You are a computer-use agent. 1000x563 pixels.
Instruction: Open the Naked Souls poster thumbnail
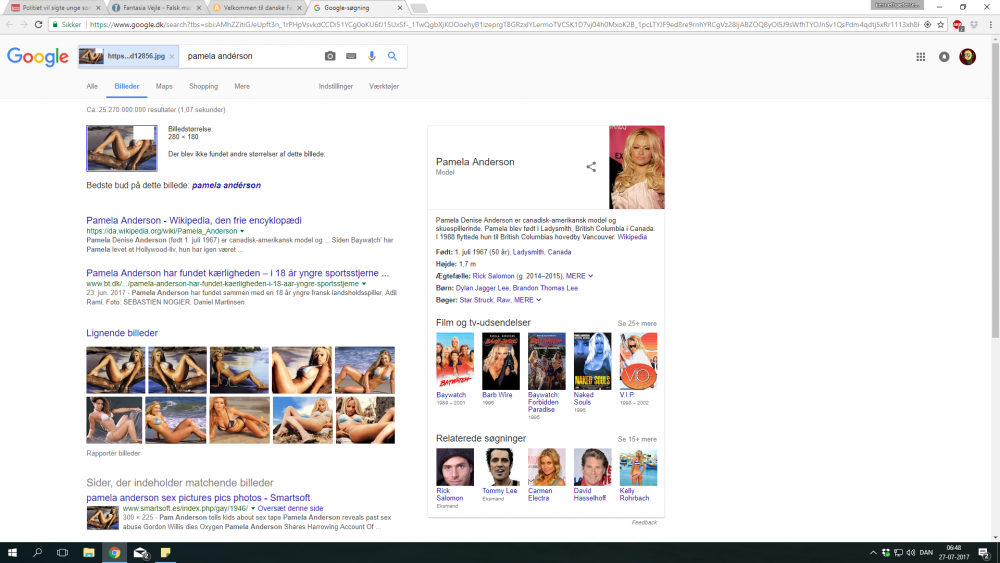(592, 361)
